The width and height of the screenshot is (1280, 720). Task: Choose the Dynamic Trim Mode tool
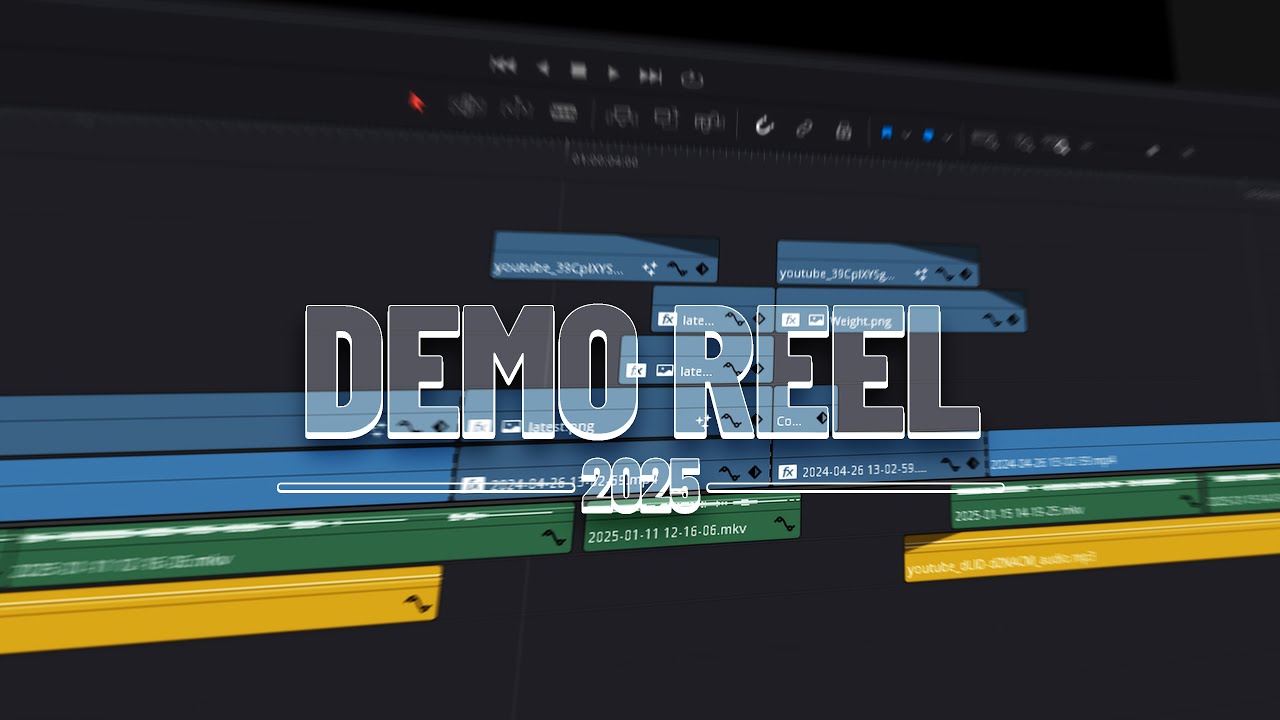tap(516, 108)
